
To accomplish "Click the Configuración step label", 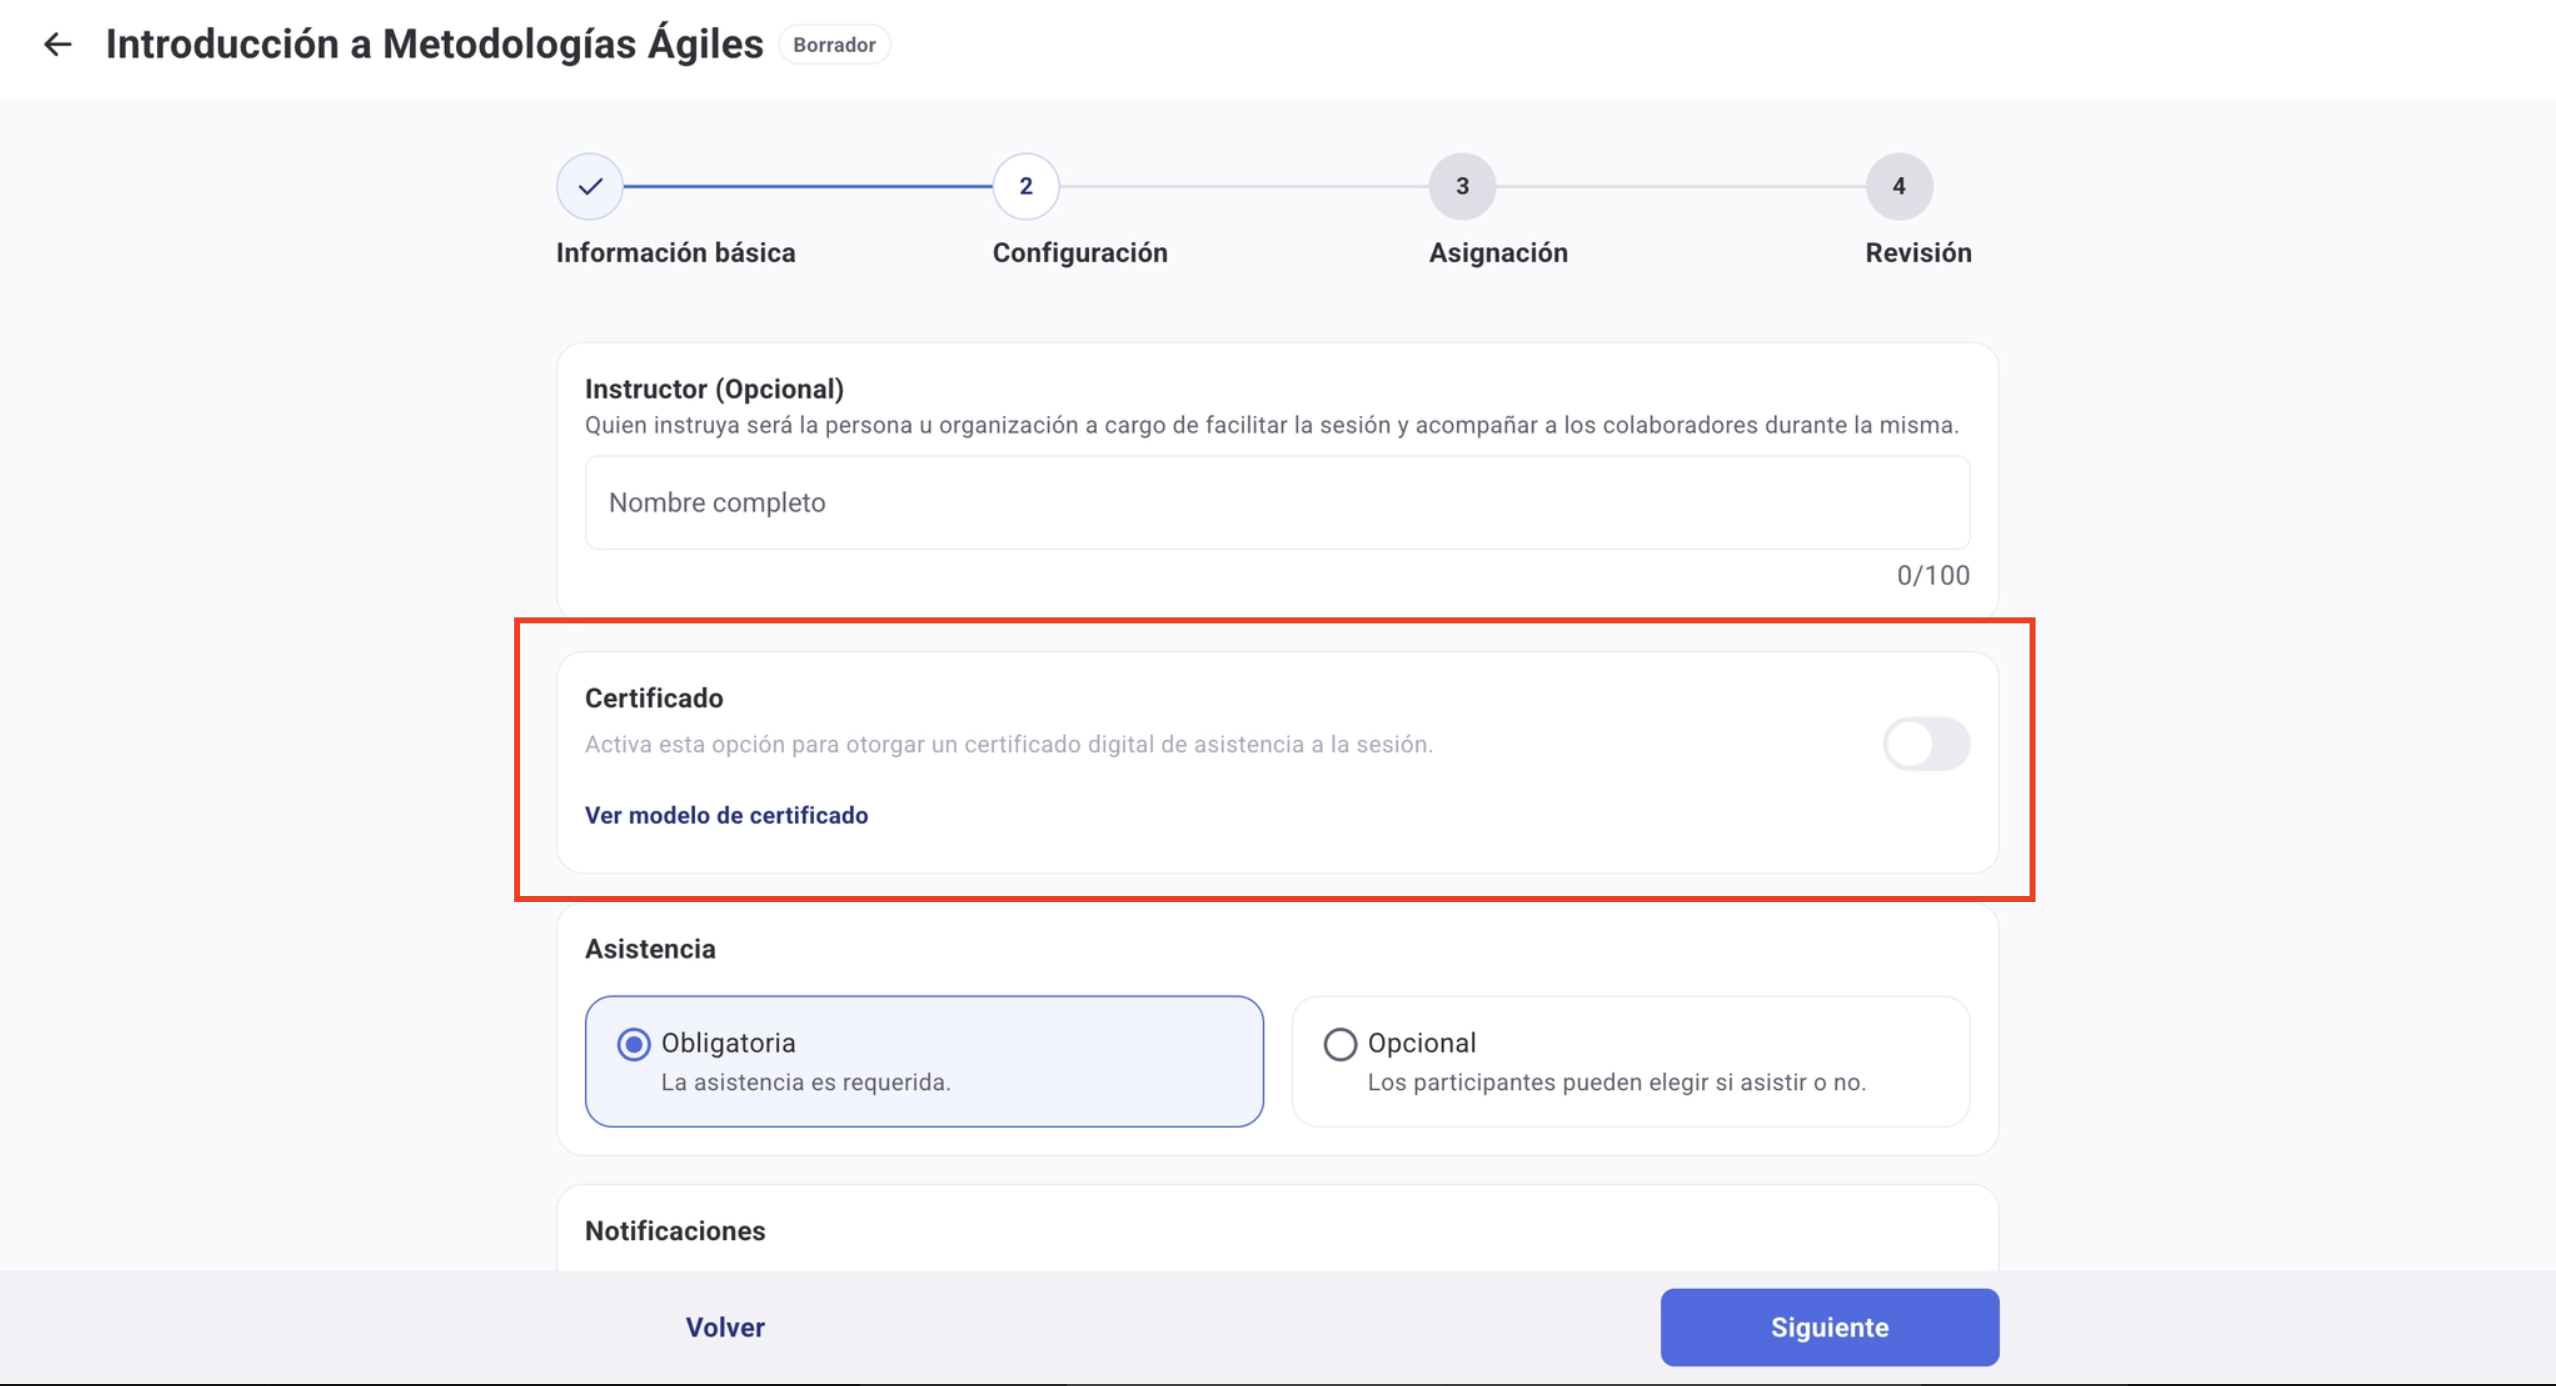I will pyautogui.click(x=1080, y=252).
